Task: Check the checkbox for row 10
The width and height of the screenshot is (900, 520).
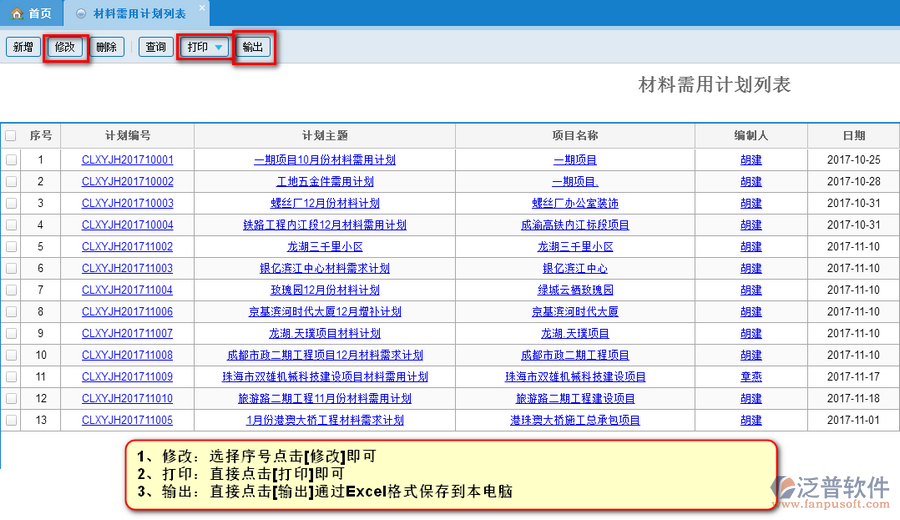Action: tap(11, 355)
